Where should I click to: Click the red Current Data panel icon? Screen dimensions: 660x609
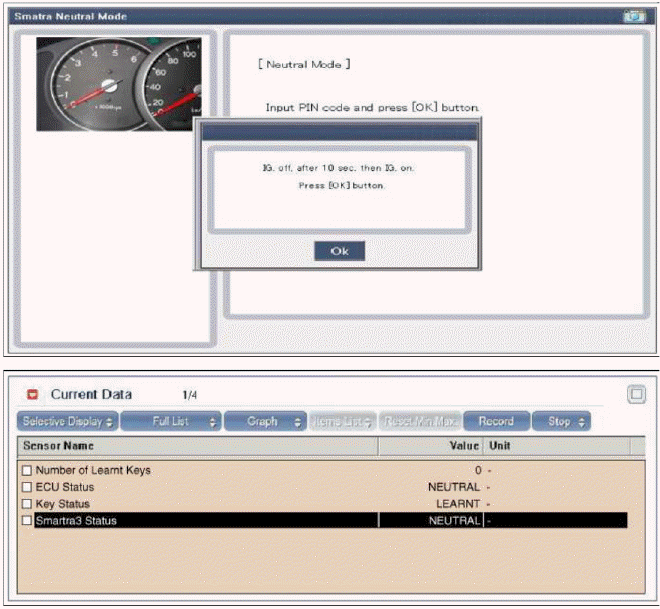[32, 394]
